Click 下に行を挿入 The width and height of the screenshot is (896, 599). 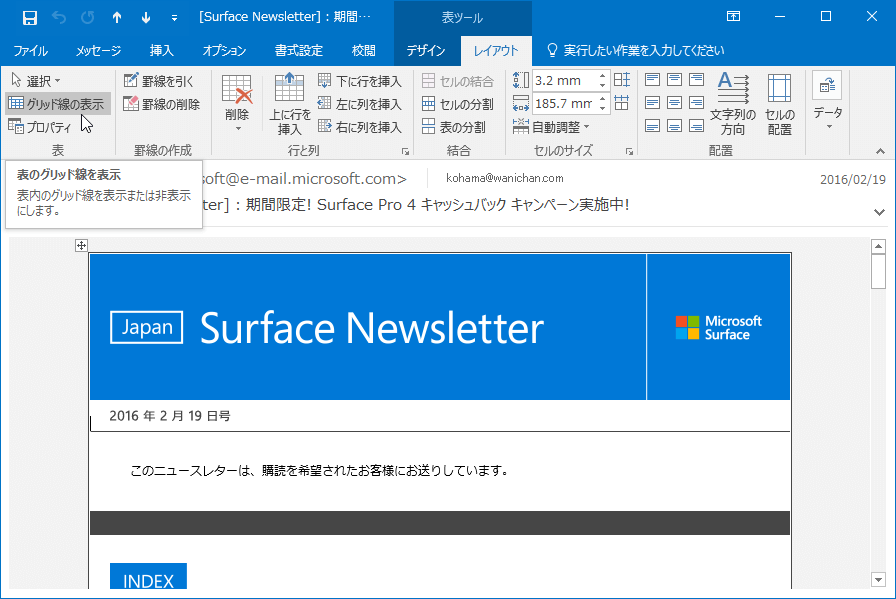360,81
